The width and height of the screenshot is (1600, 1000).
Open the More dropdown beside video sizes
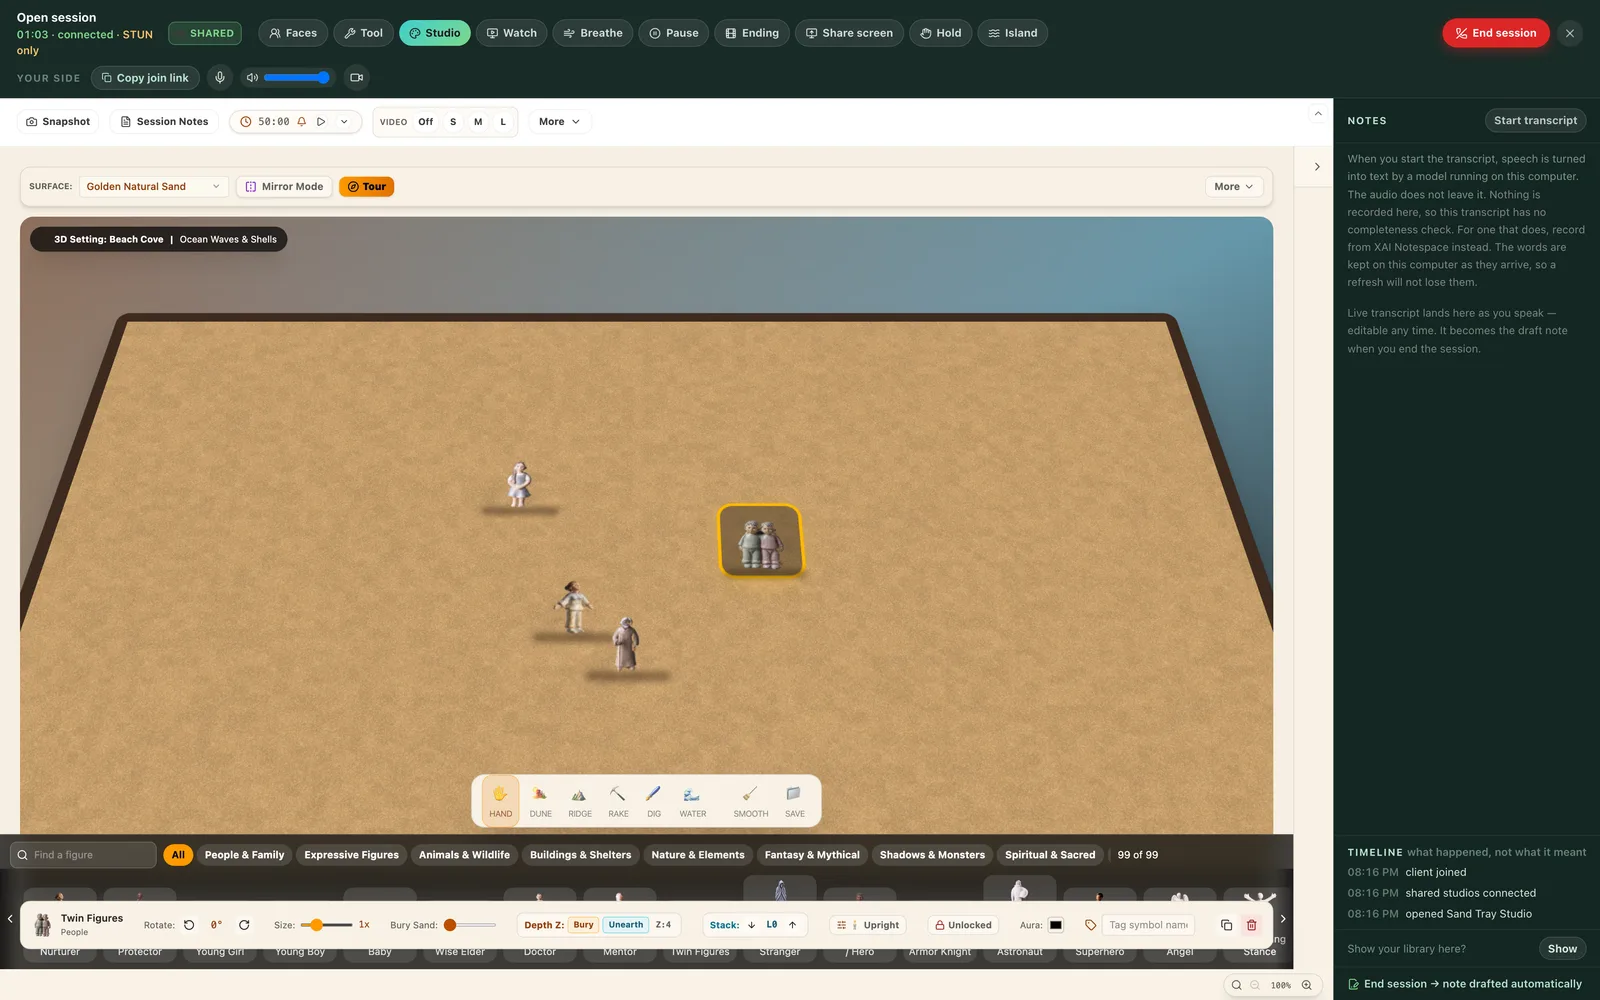click(559, 122)
